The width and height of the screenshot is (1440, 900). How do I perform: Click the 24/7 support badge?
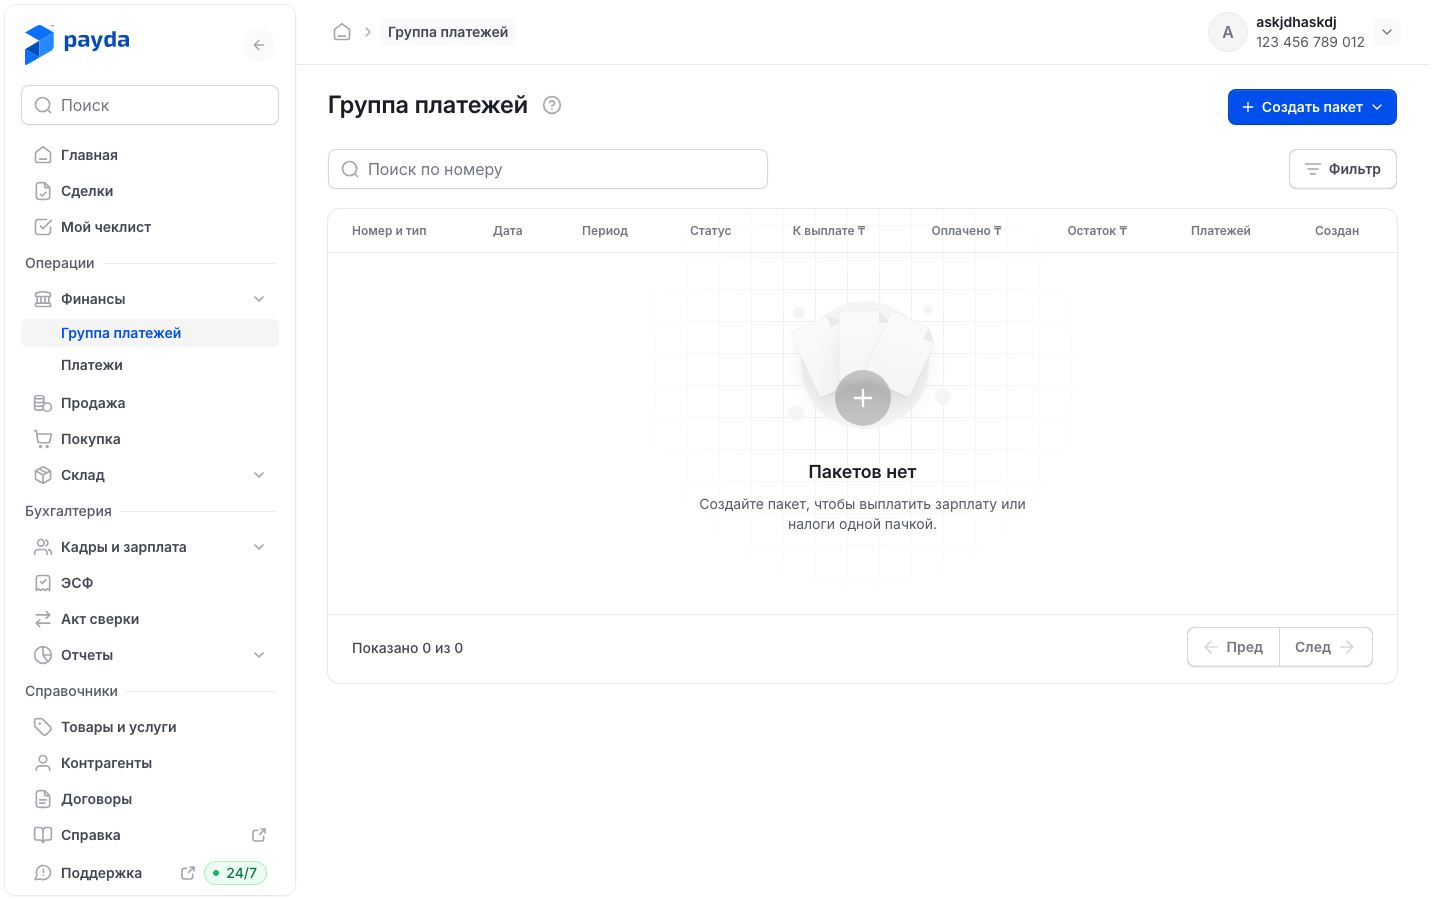[235, 873]
